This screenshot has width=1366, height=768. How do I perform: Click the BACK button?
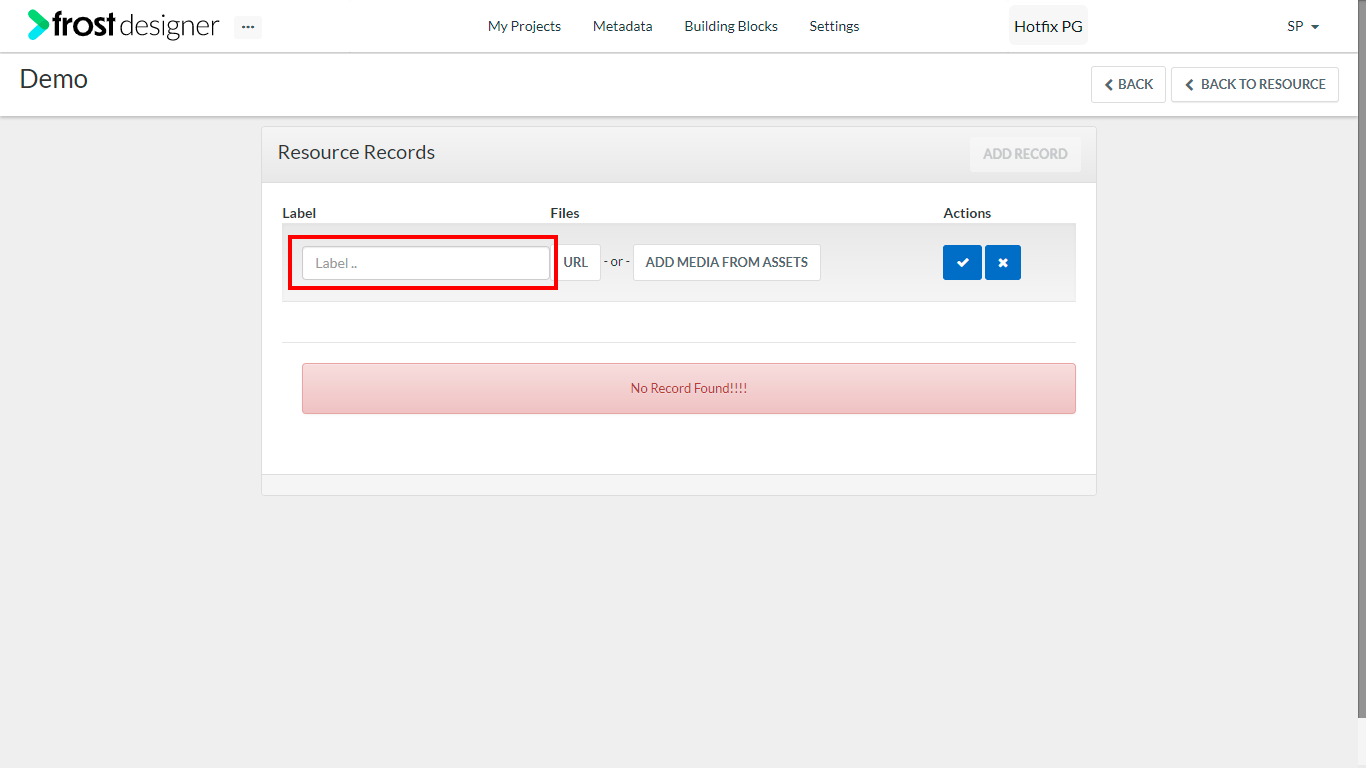pos(1128,84)
